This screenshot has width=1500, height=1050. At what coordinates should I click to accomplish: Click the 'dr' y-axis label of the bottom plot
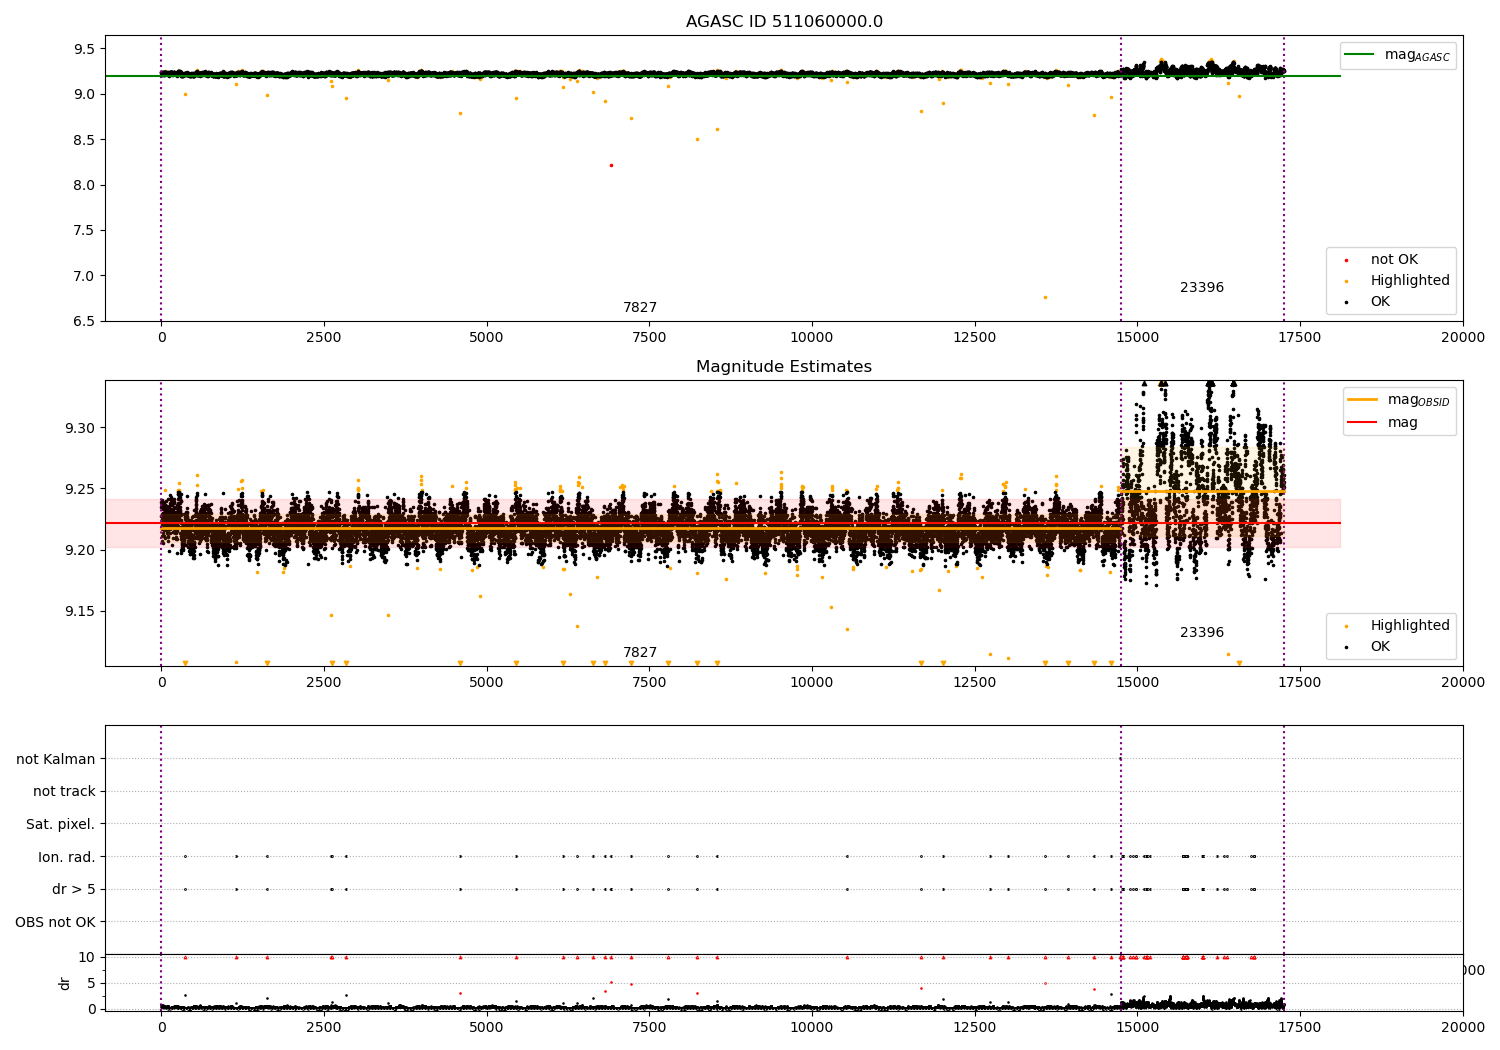pyautogui.click(x=65, y=983)
